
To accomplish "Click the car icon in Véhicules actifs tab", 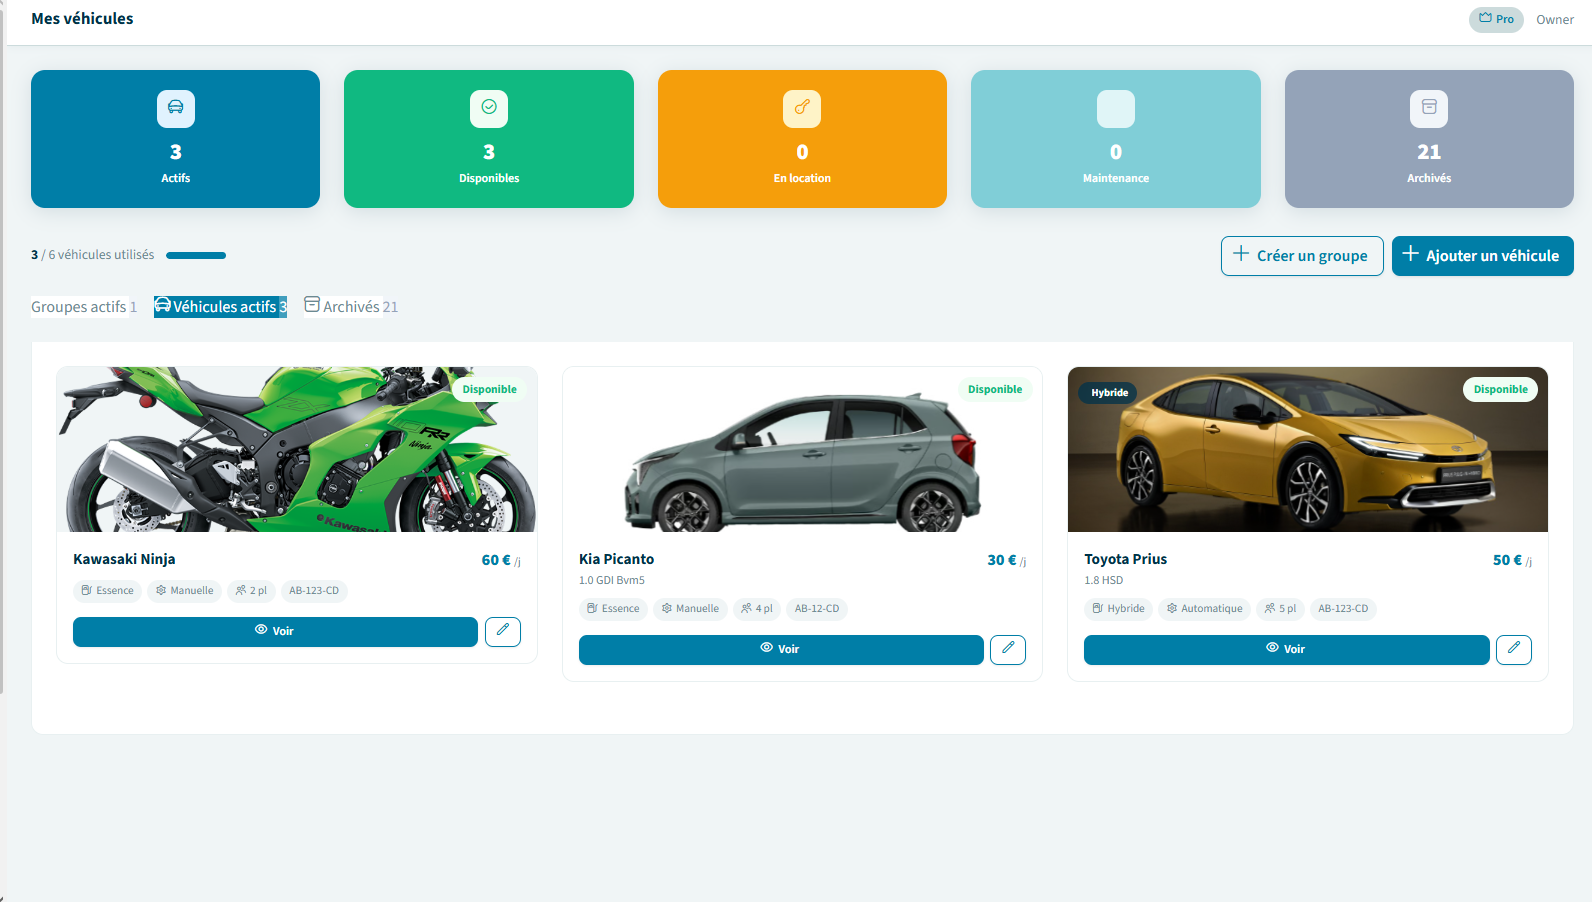I will click(163, 305).
